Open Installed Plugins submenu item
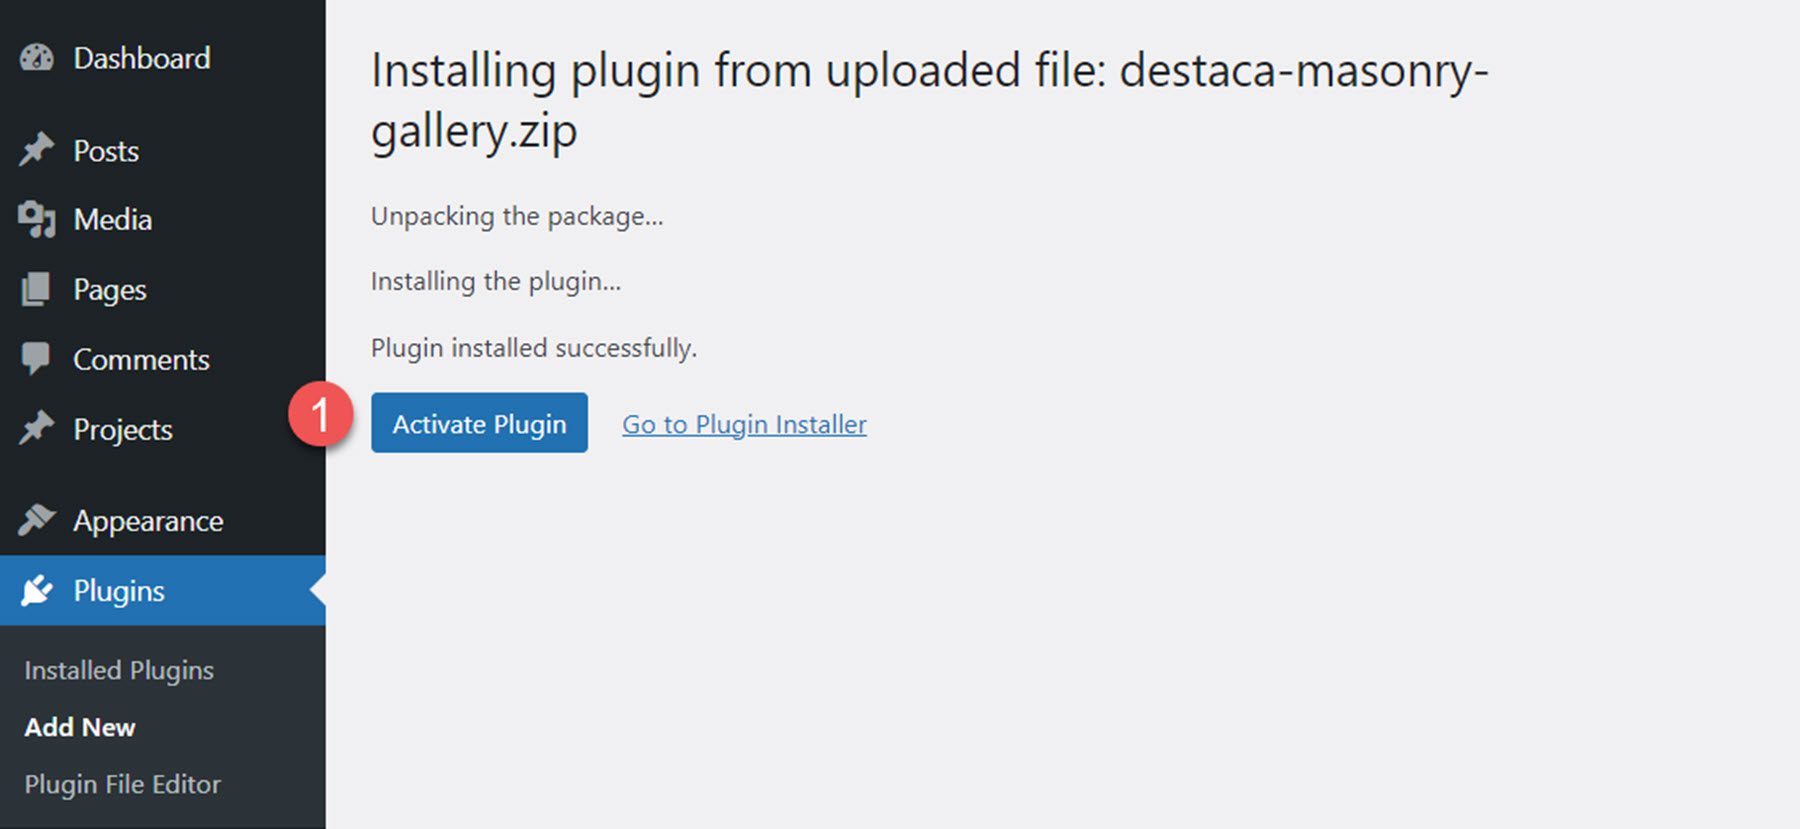 click(x=119, y=670)
